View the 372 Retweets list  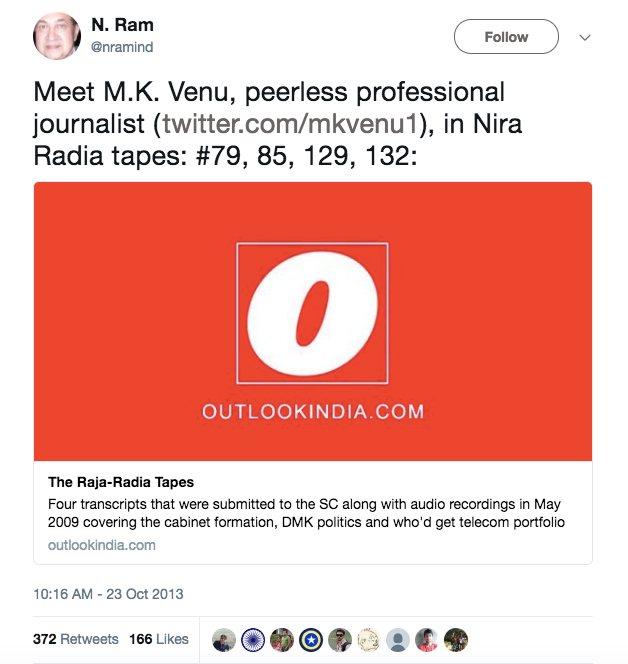coord(76,639)
